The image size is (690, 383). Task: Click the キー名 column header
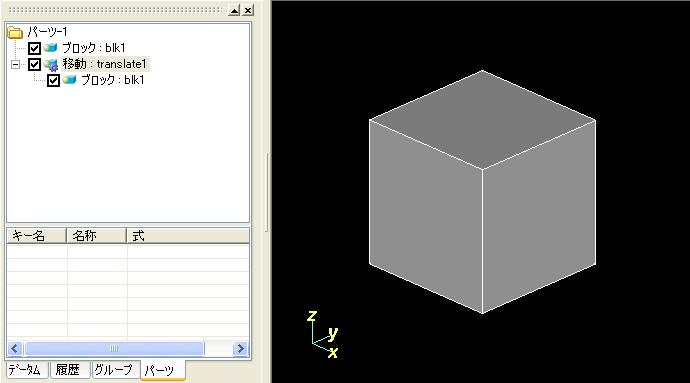click(x=37, y=236)
